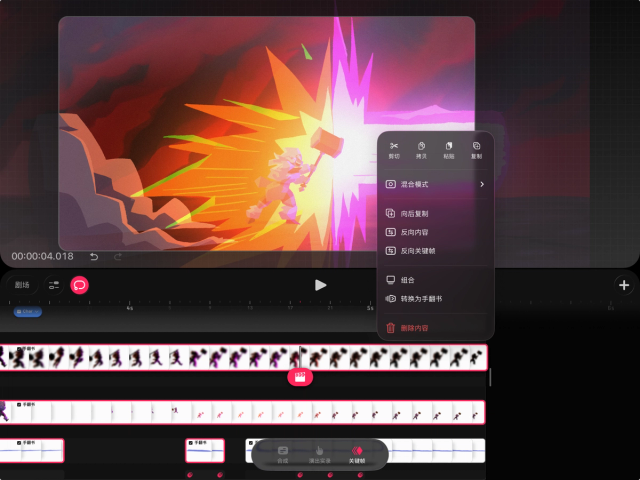
Task: Click the 4s mark on the time ruler
Action: (129, 308)
